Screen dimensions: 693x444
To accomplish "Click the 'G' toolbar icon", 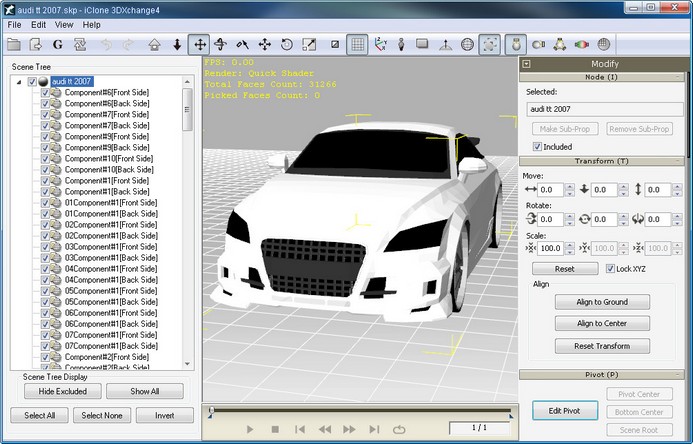I will 58,44.
